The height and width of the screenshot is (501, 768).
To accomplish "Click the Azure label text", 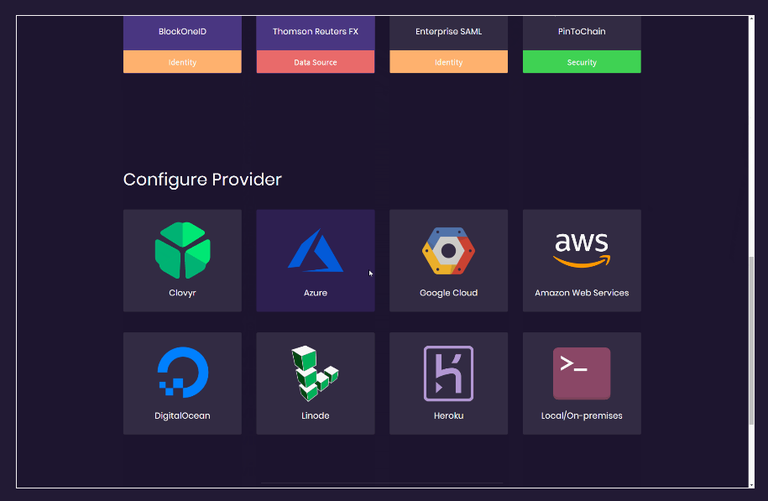I will (315, 293).
